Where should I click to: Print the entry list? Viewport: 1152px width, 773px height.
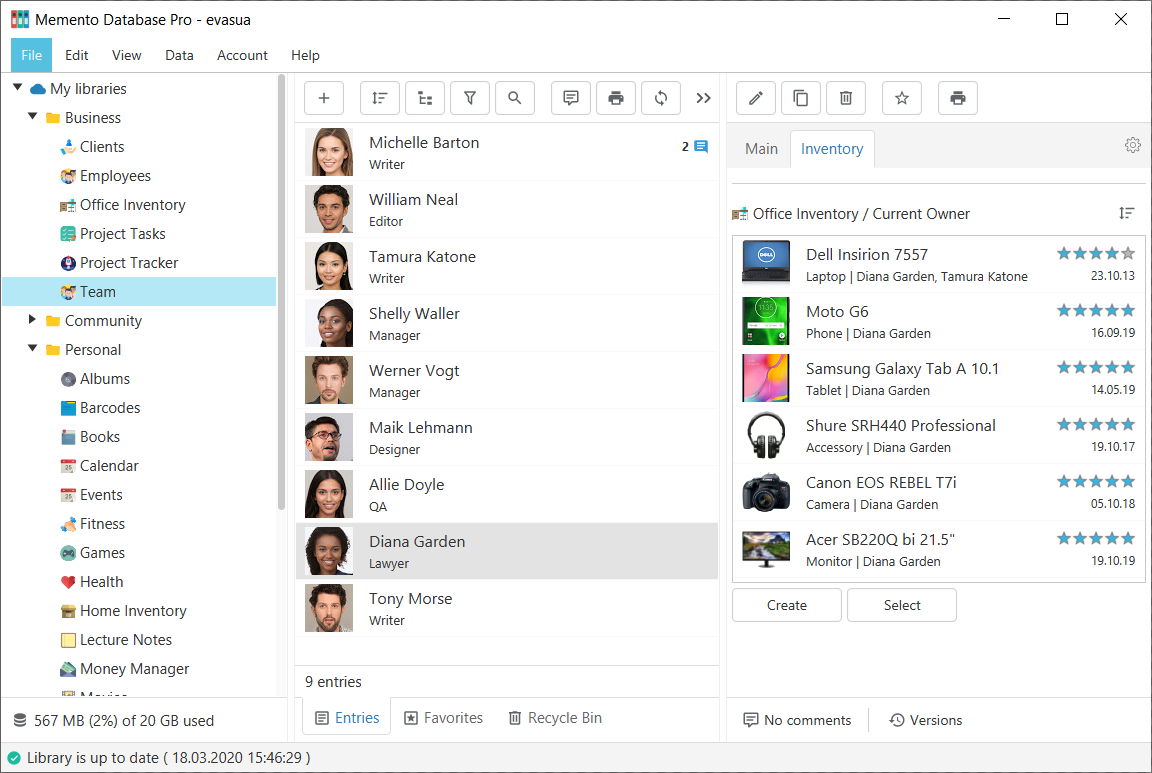point(616,97)
